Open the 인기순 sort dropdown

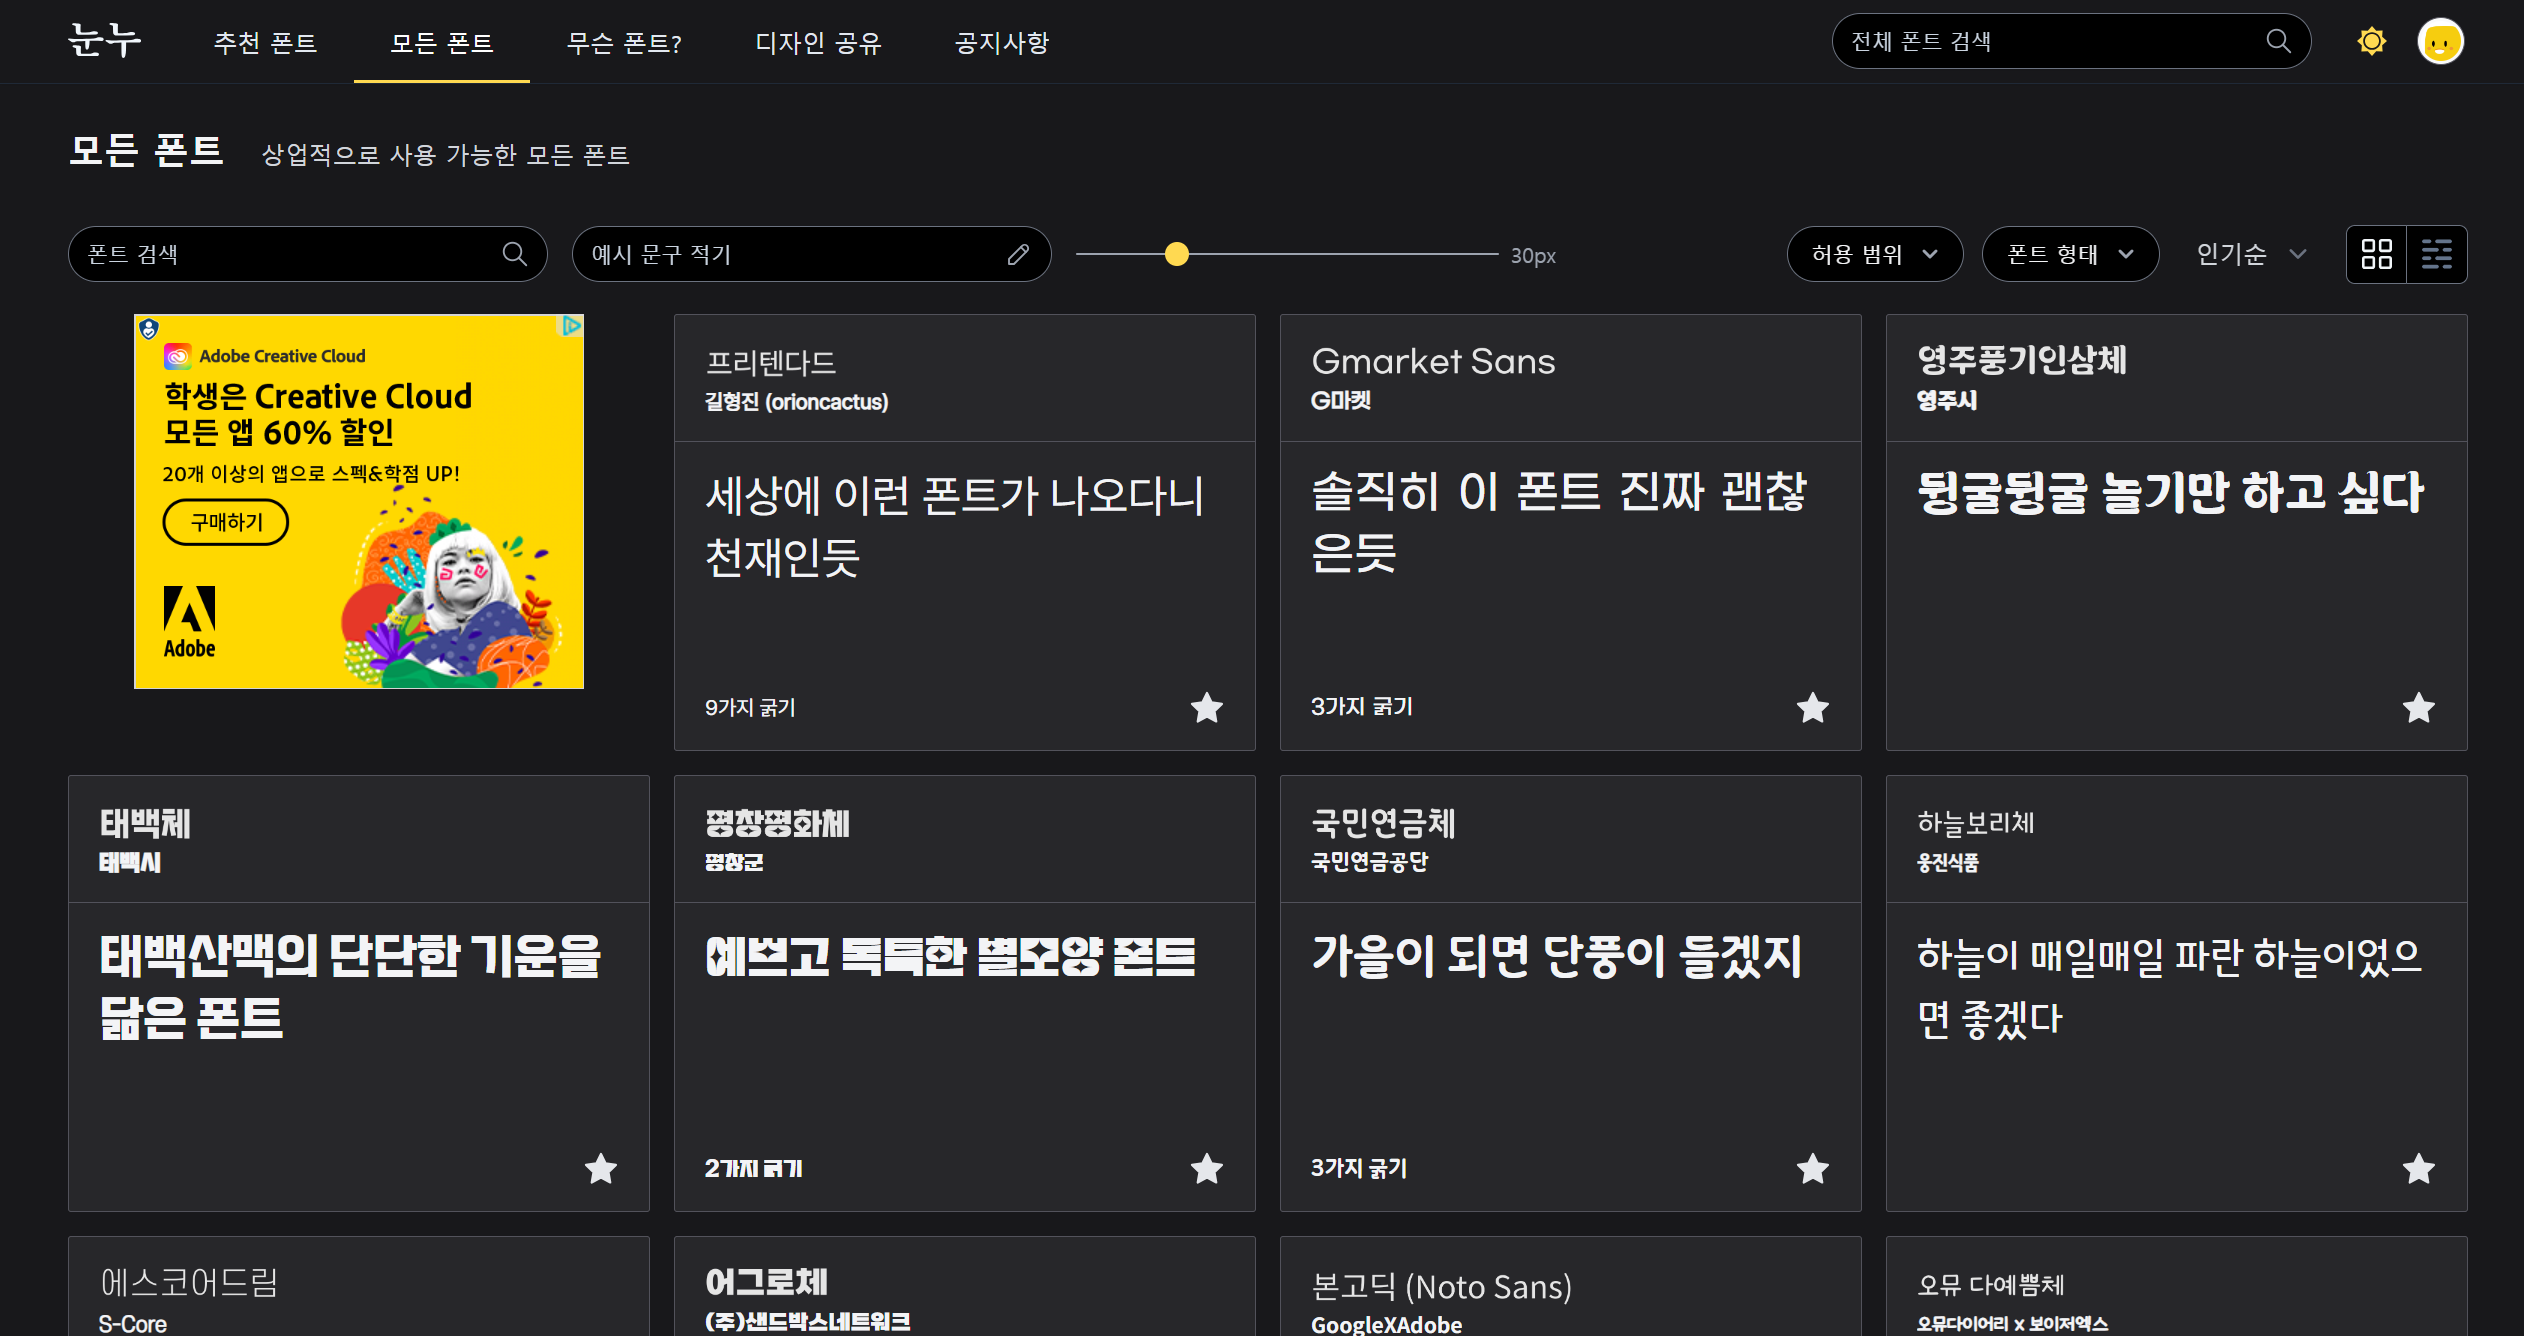2250,254
